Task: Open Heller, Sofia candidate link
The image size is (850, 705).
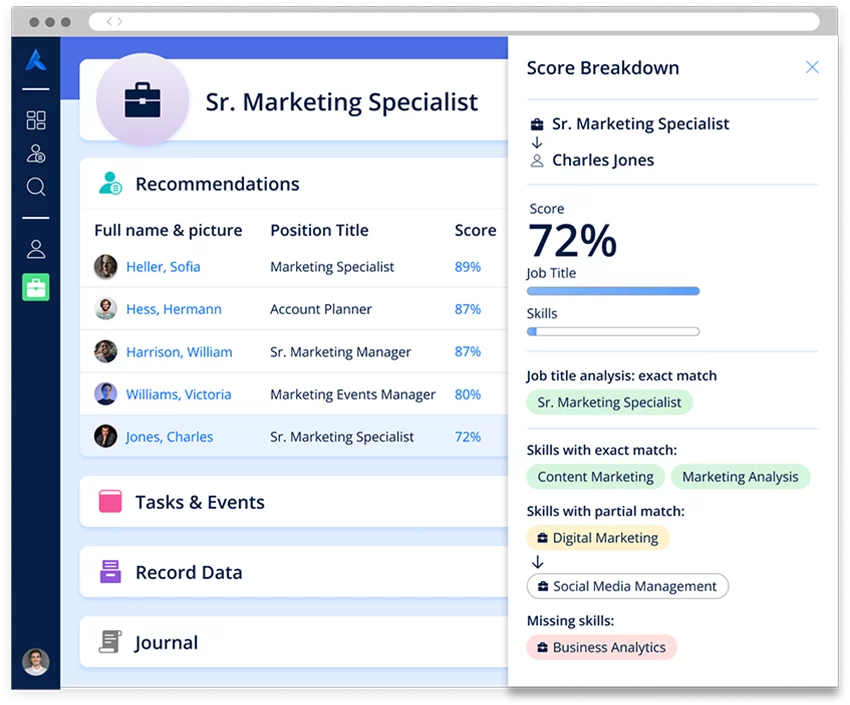Action: pyautogui.click(x=163, y=267)
